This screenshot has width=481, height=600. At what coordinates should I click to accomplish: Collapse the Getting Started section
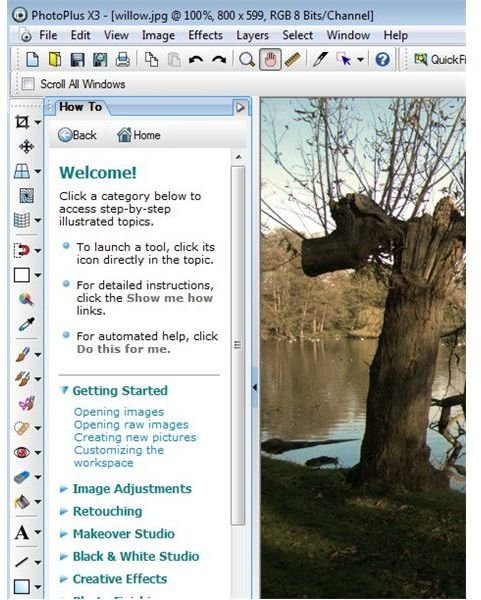coord(114,390)
